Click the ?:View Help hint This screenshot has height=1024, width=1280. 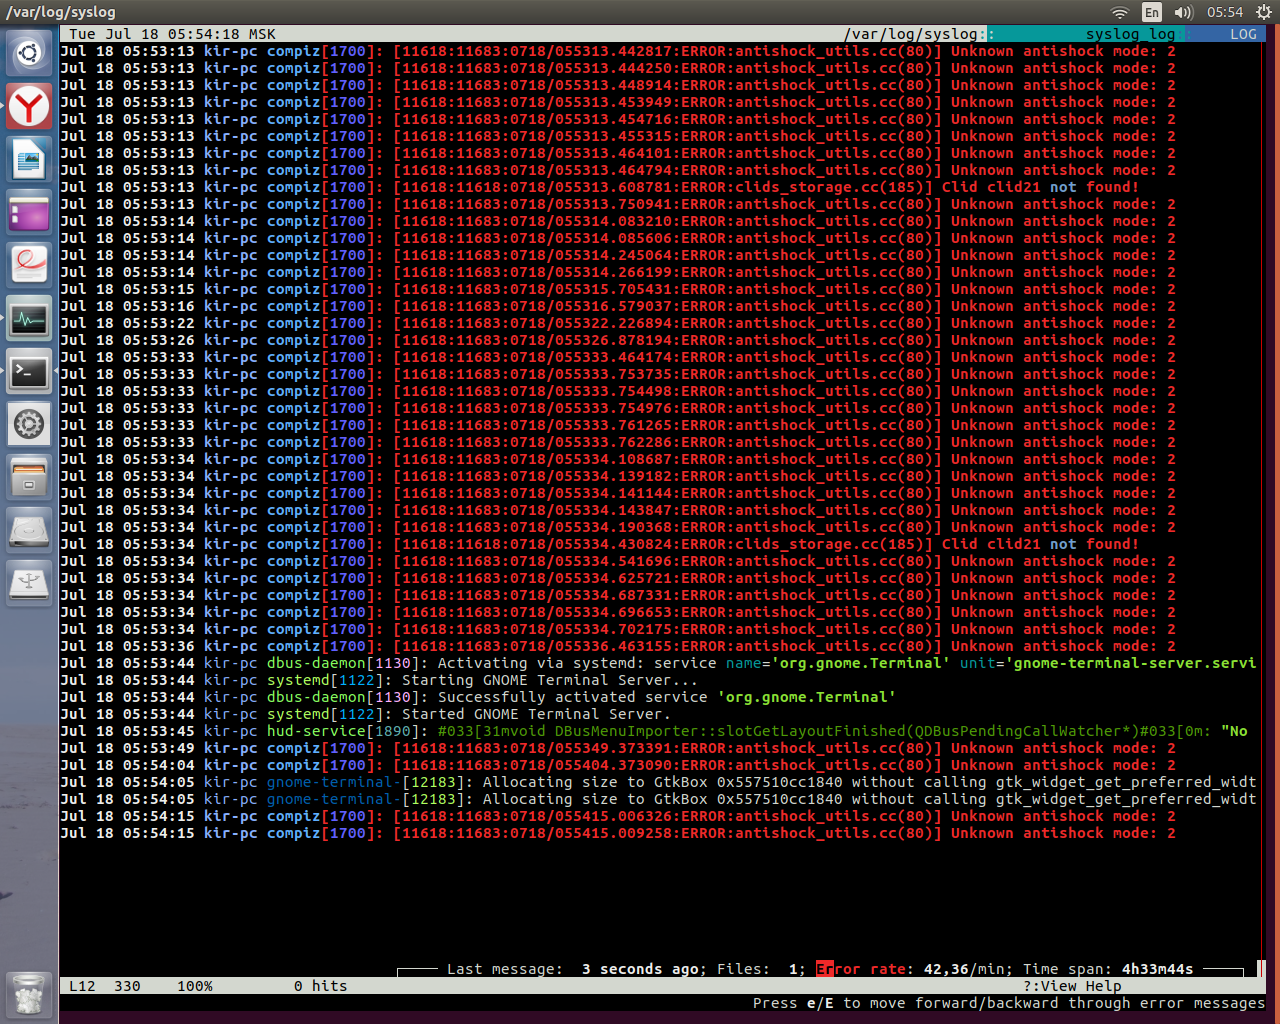[x=1072, y=986]
